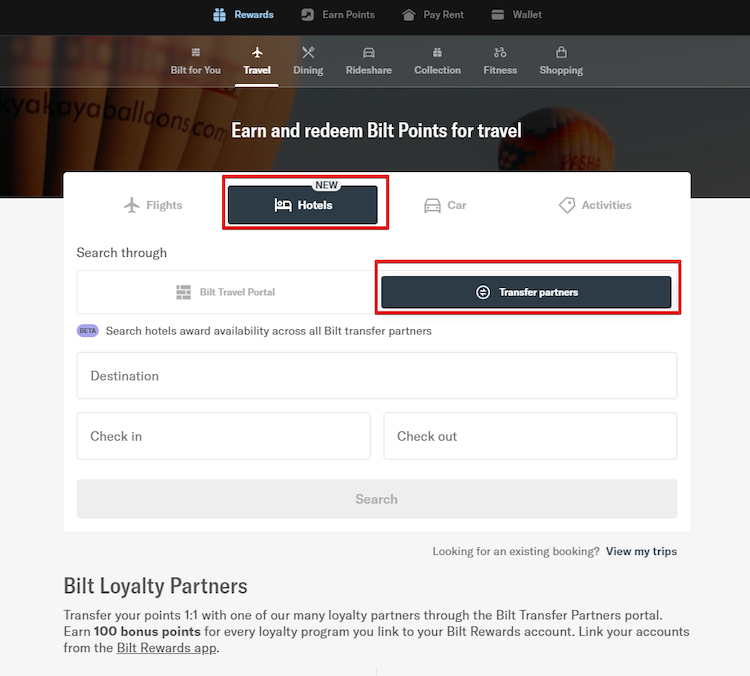750x676 pixels.
Task: Click the BETA badge
Action: point(88,331)
